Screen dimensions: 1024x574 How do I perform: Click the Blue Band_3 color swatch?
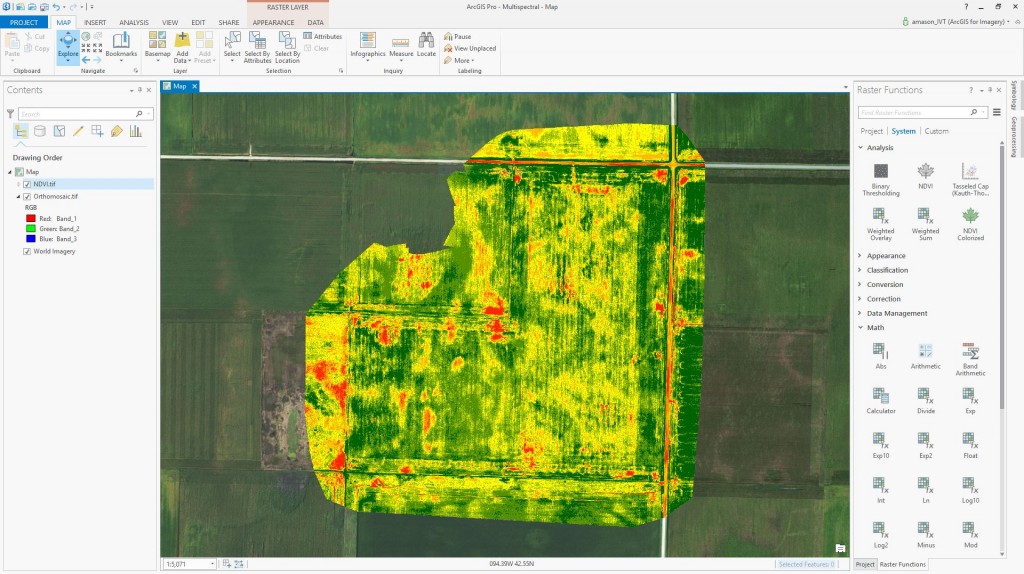pyautogui.click(x=31, y=239)
